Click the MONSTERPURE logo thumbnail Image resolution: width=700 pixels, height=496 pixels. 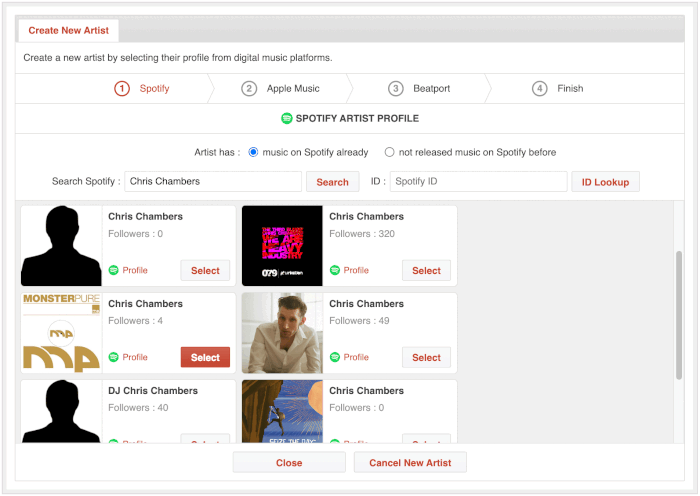(61, 333)
